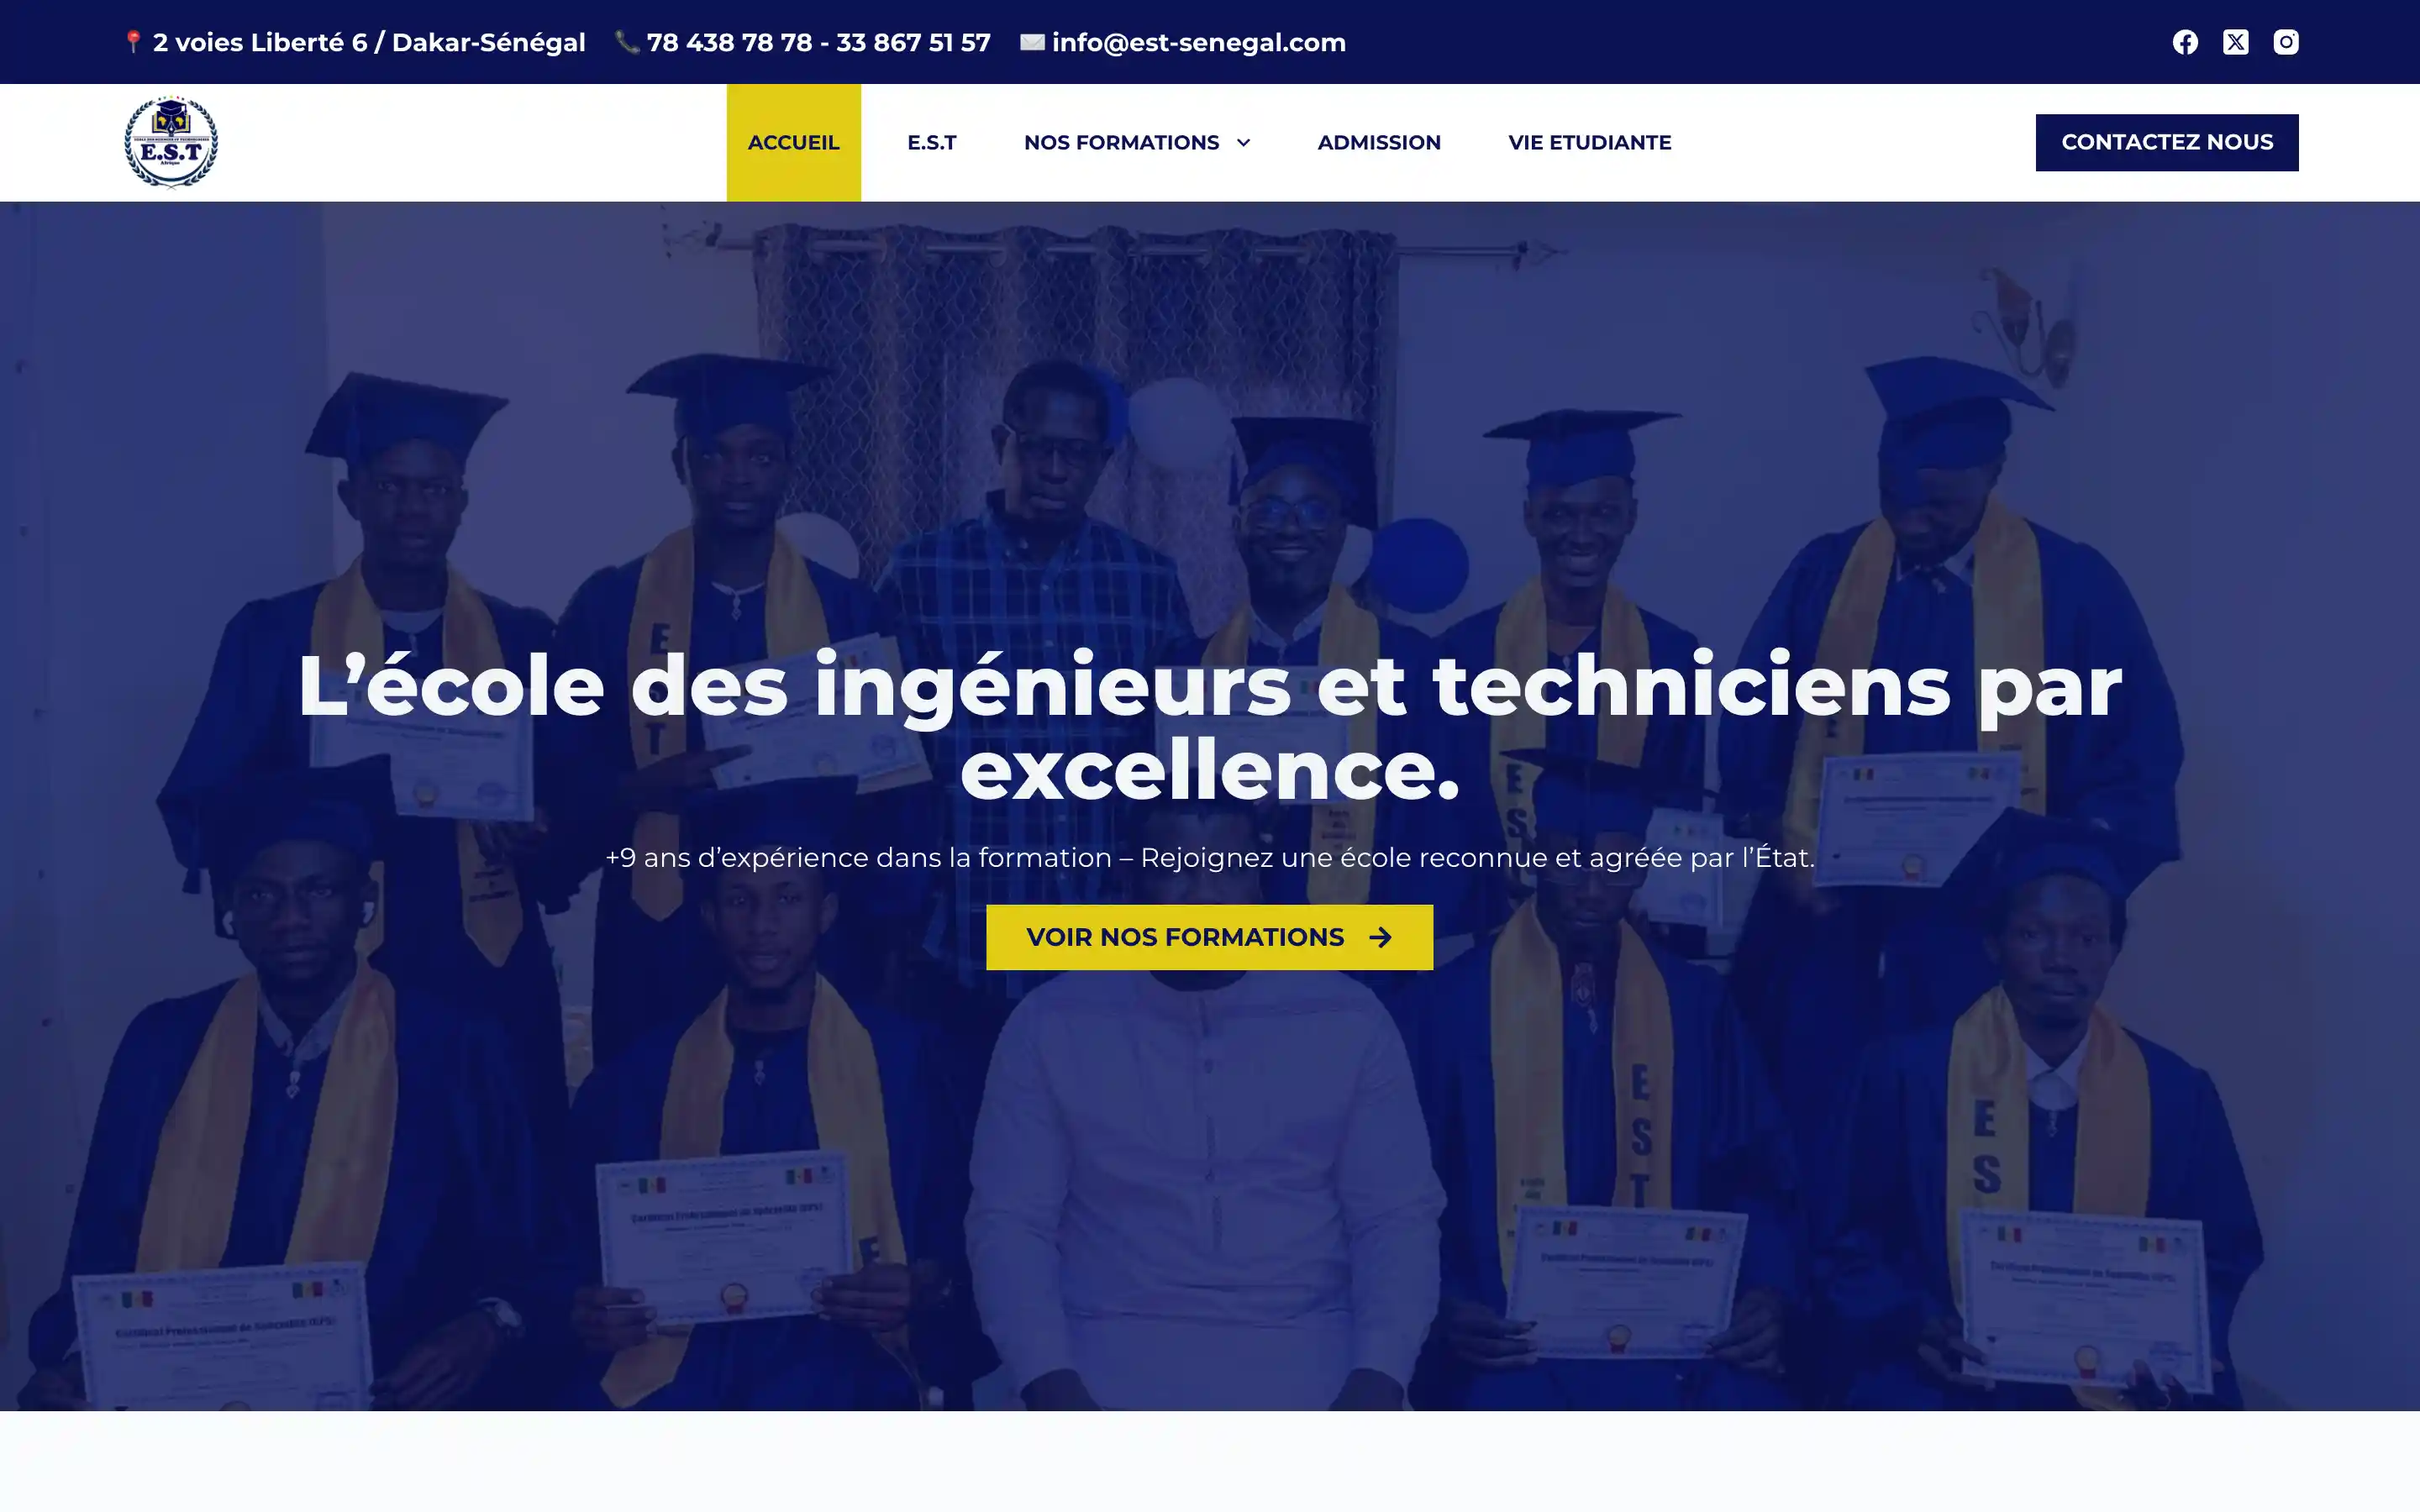Click the envelope email icon
This screenshot has width=2420, height=1512.
pyautogui.click(x=1032, y=42)
